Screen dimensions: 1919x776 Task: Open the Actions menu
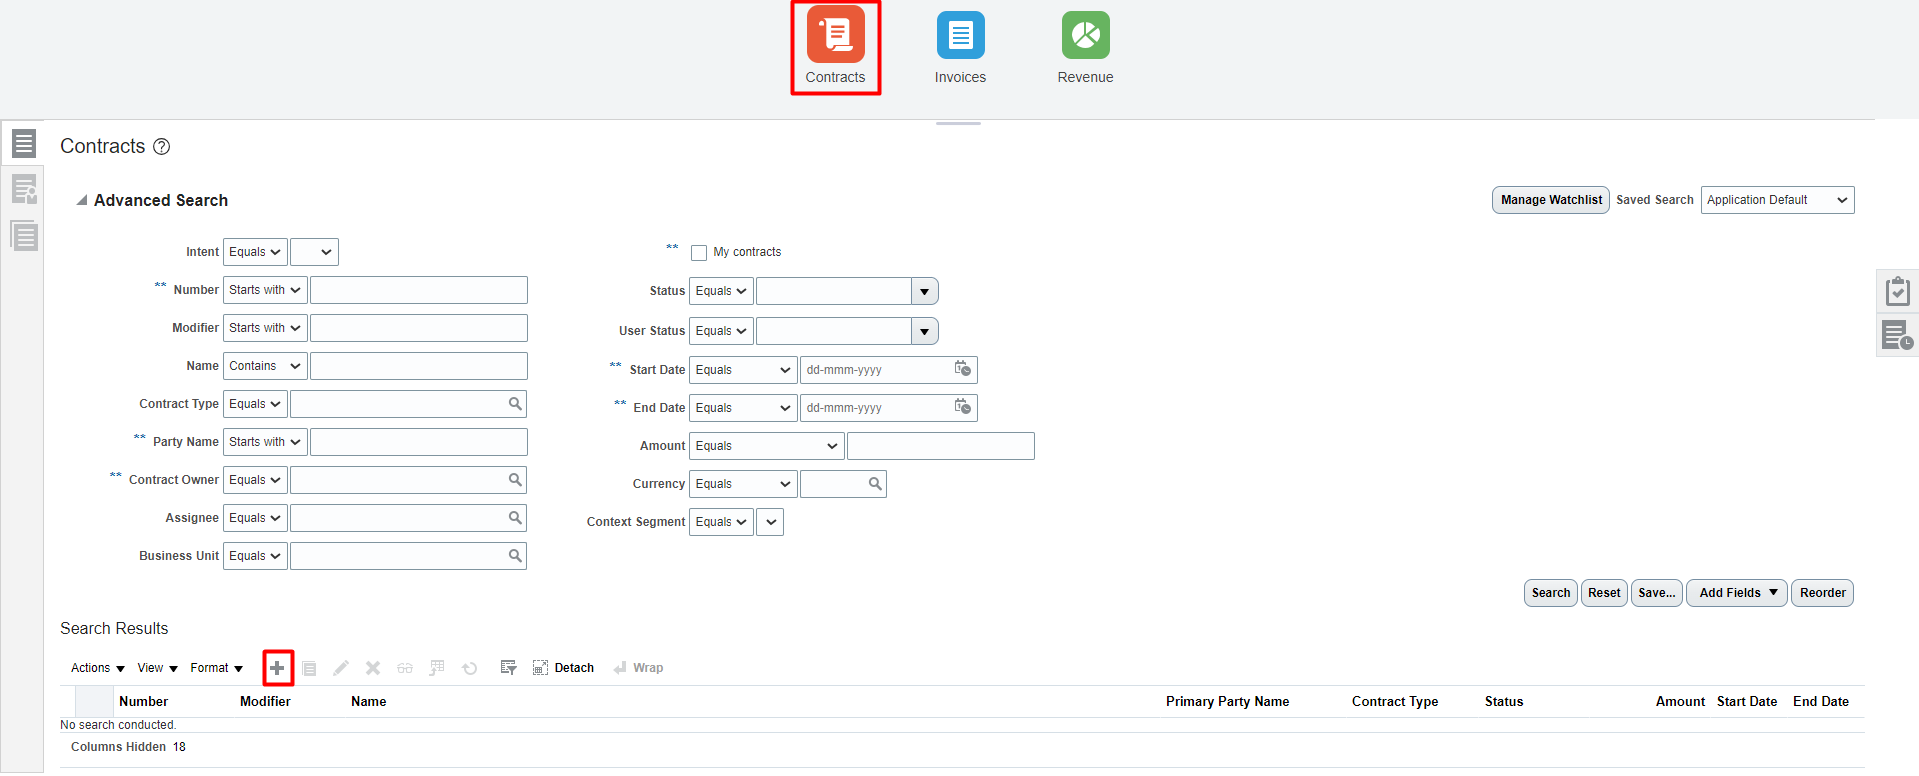[x=98, y=668]
